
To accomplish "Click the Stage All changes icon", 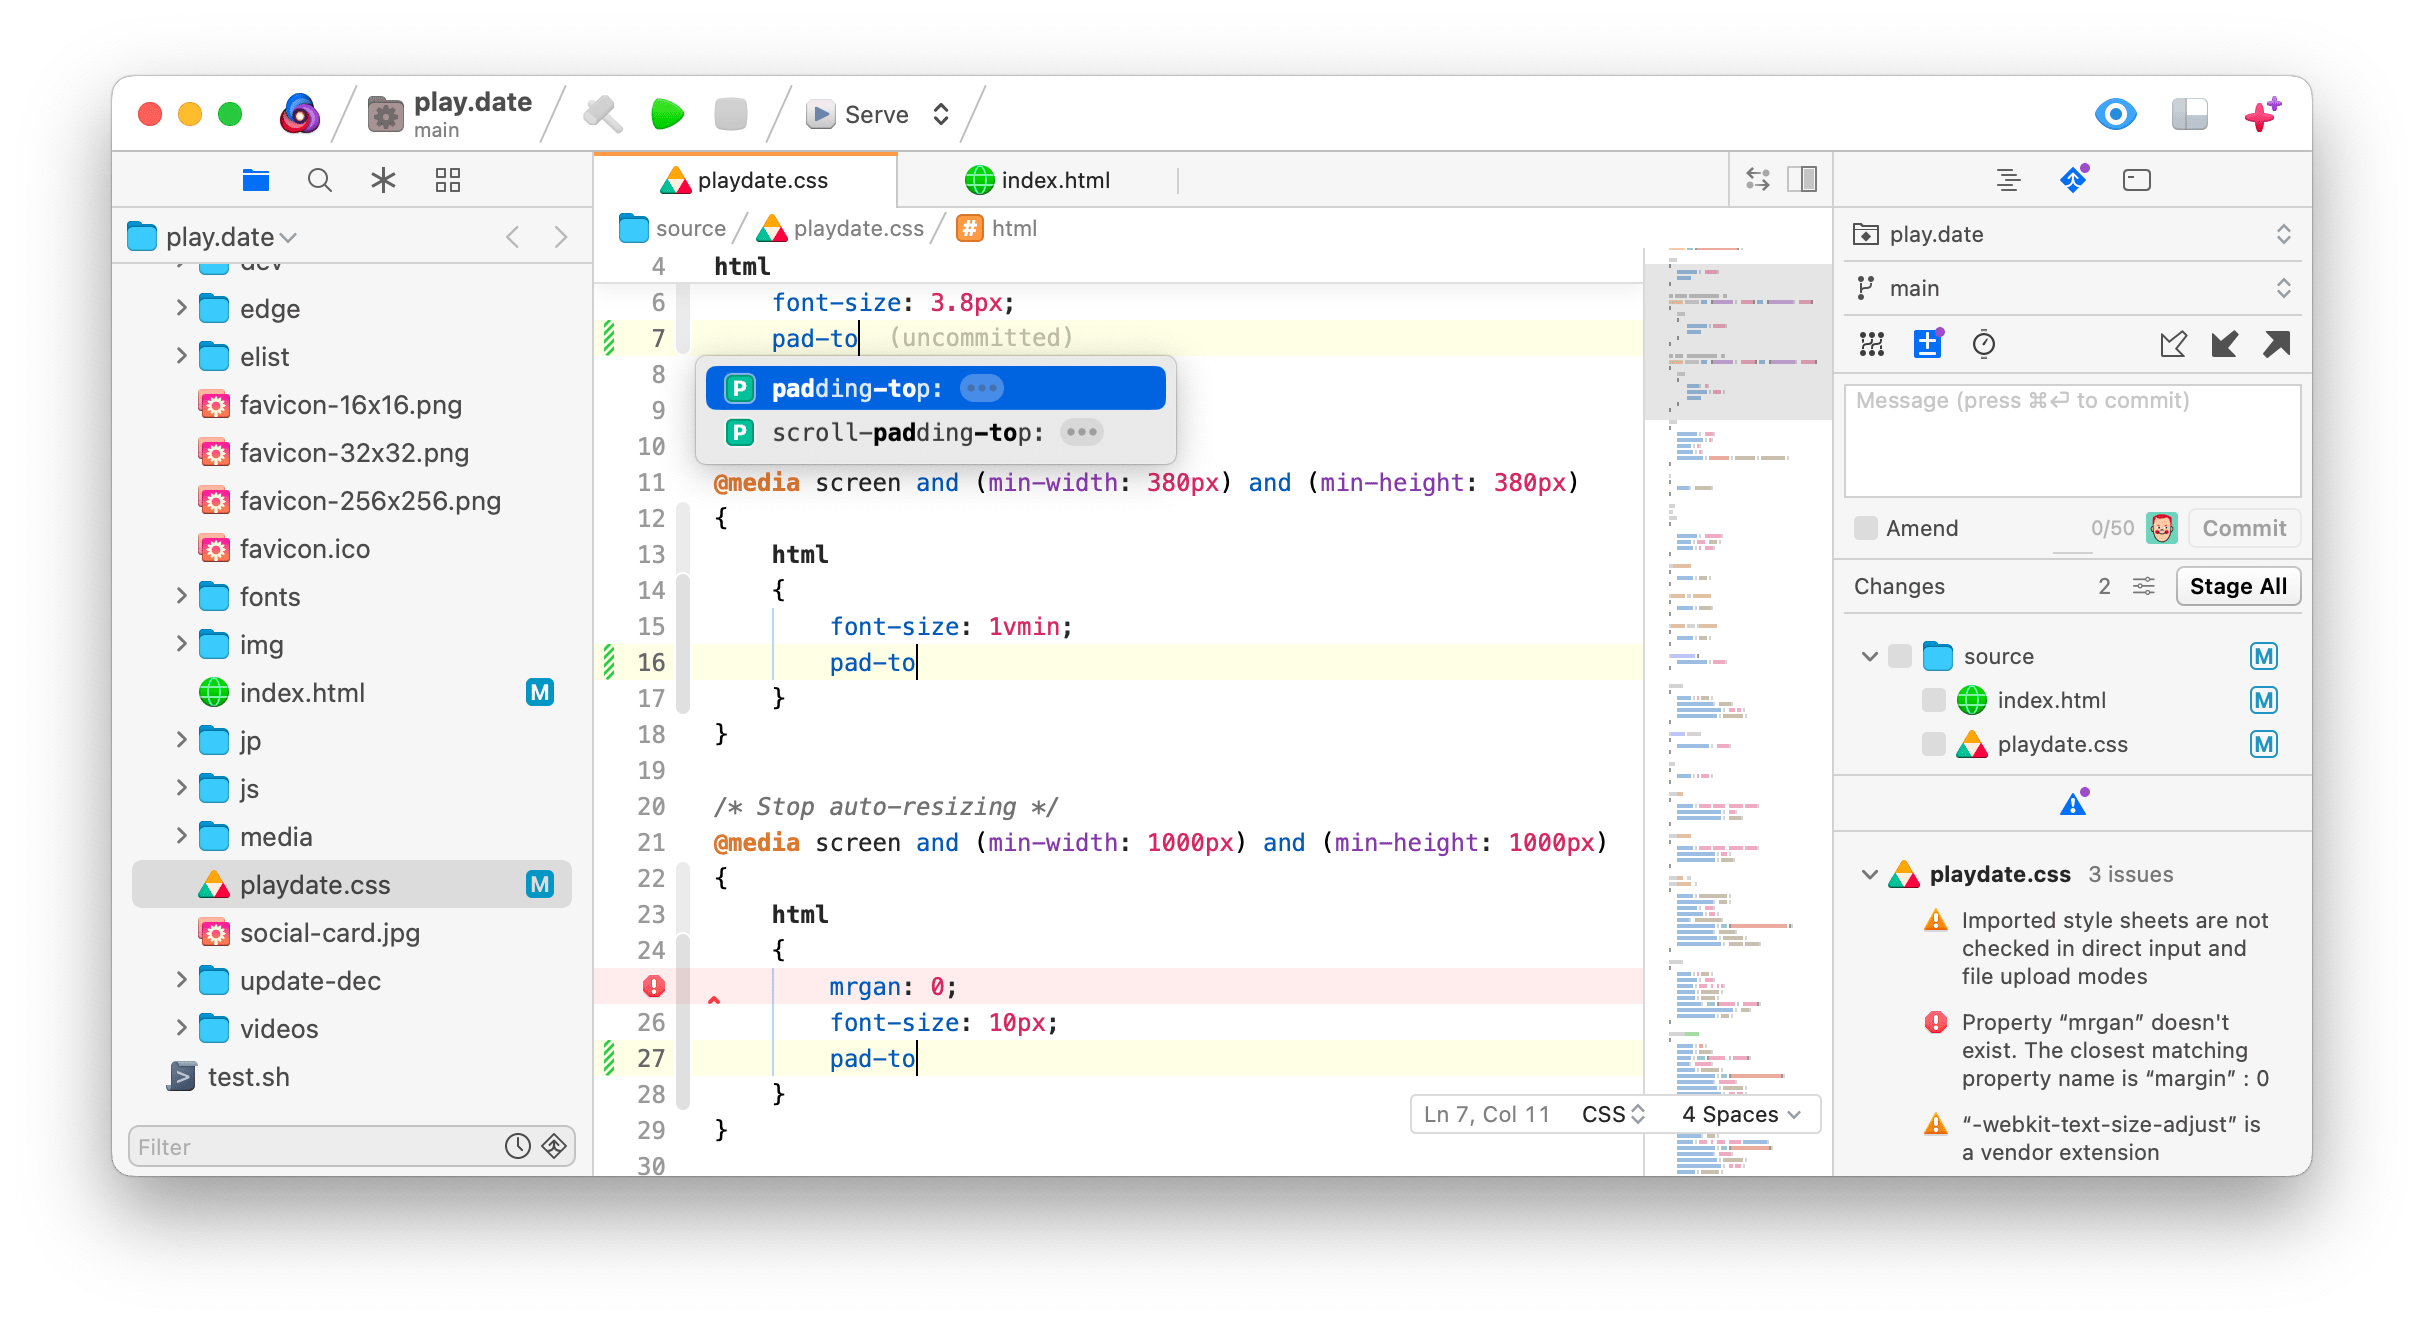I will tap(2238, 584).
